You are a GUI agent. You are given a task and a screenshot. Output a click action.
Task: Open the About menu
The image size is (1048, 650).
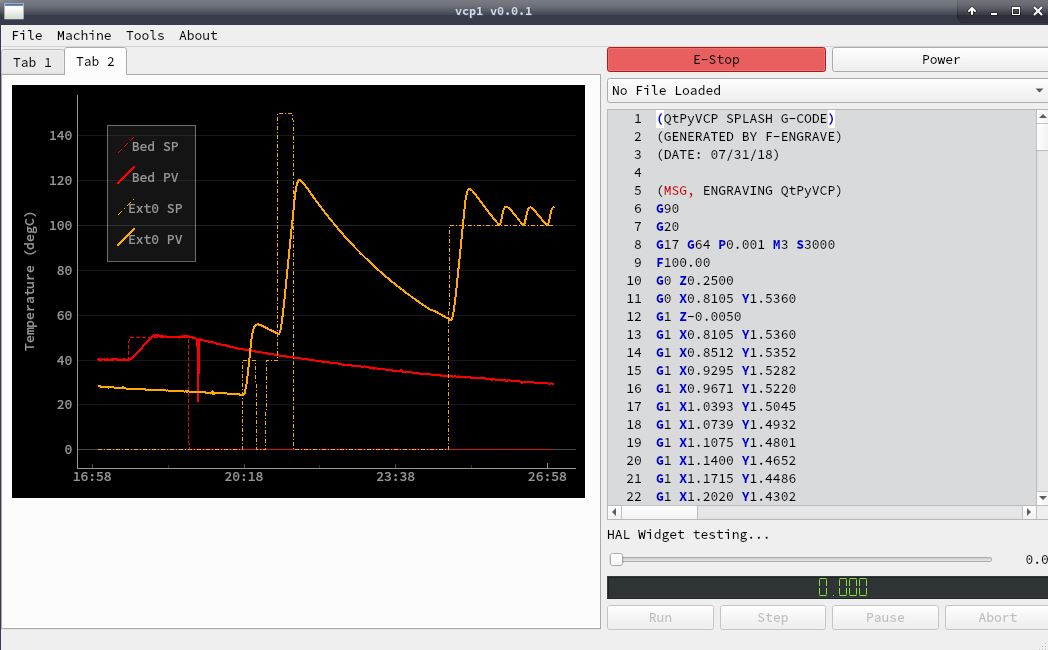(x=198, y=35)
